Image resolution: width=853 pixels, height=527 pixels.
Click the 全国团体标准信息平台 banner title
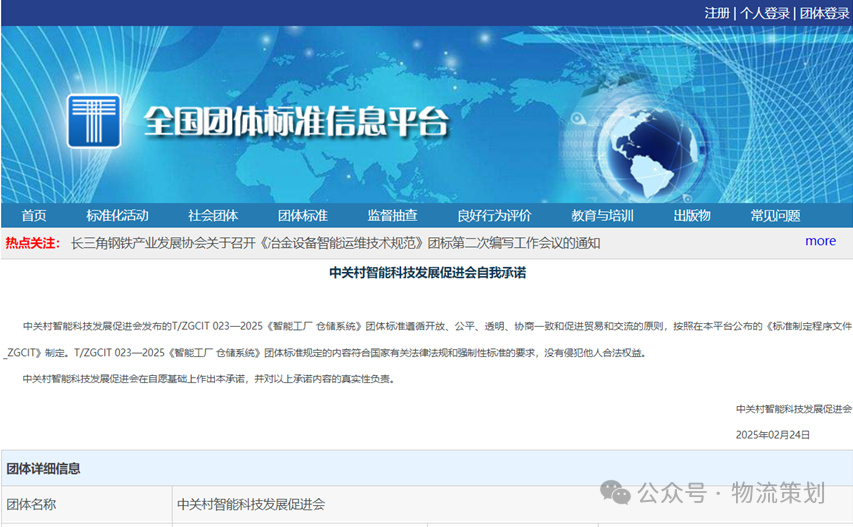(x=296, y=121)
